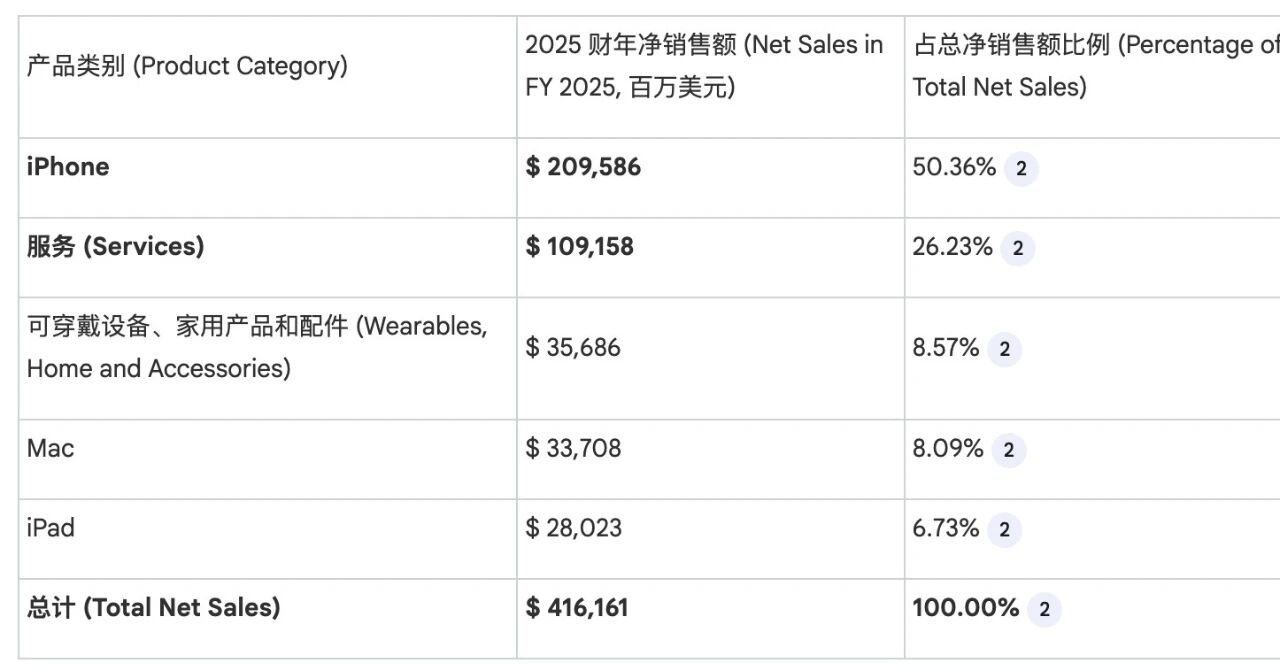Click the $ 109,158 value
Screen dimensions: 1280x672
(579, 247)
